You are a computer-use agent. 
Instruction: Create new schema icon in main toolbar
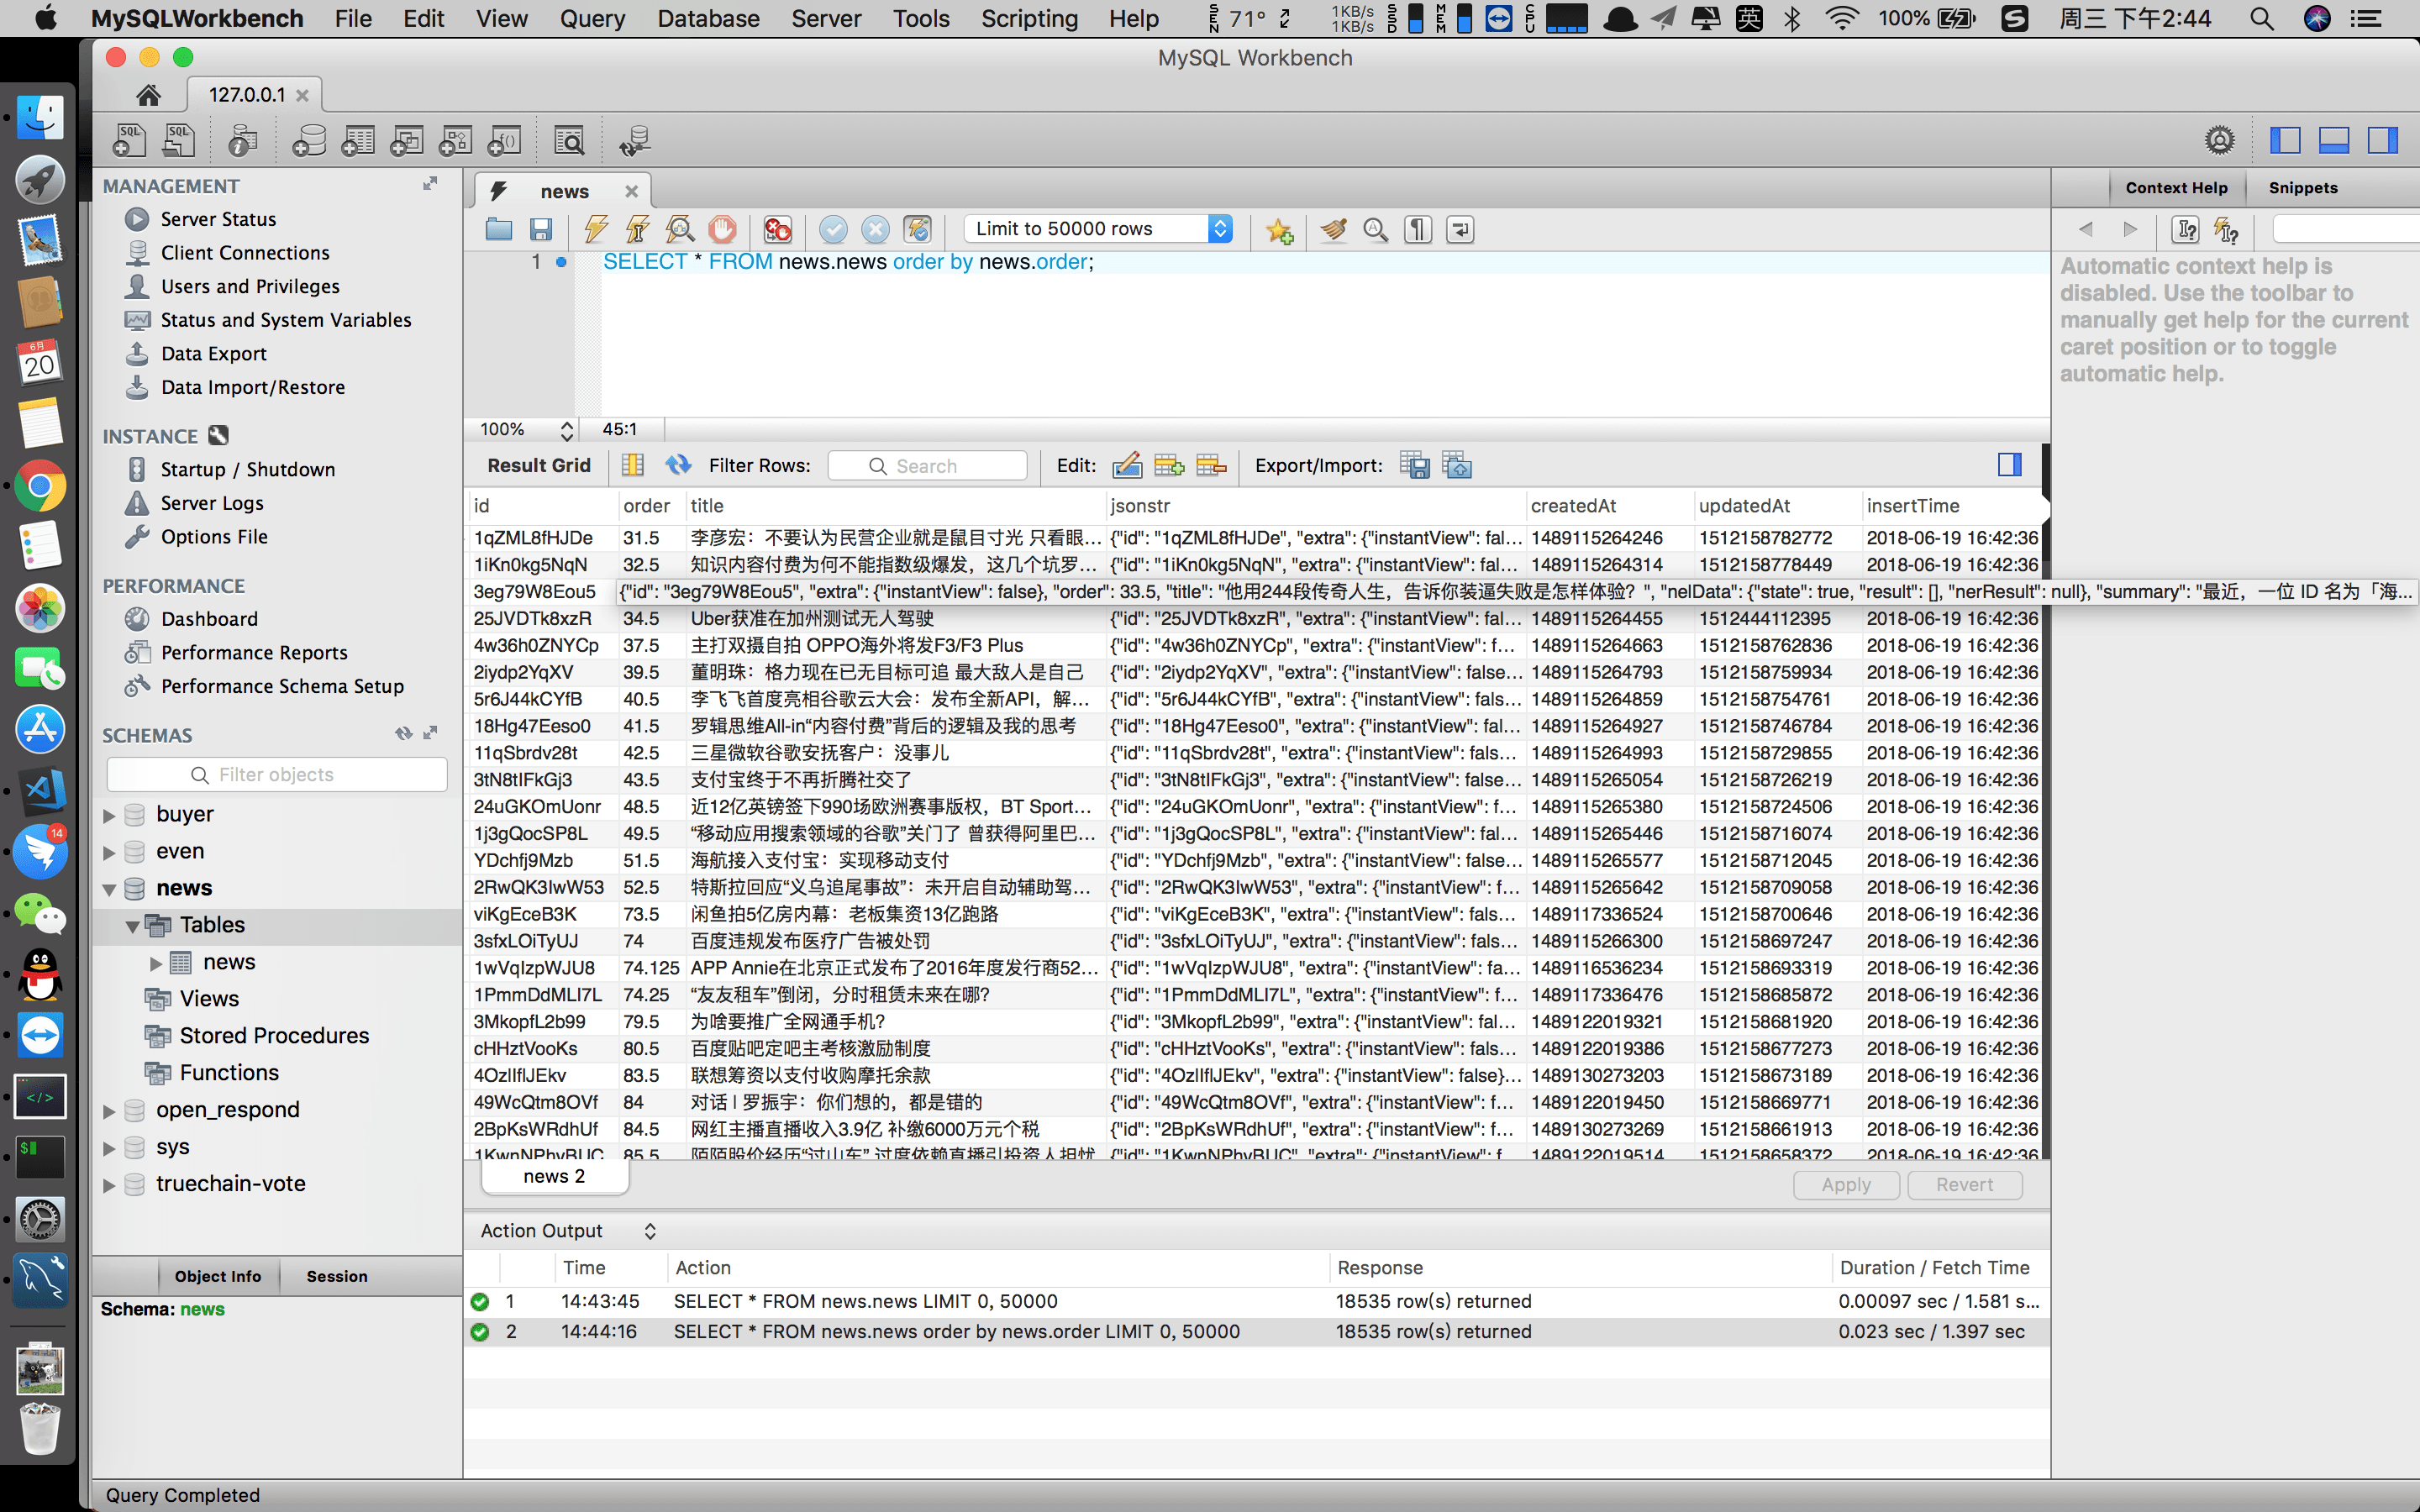click(309, 141)
